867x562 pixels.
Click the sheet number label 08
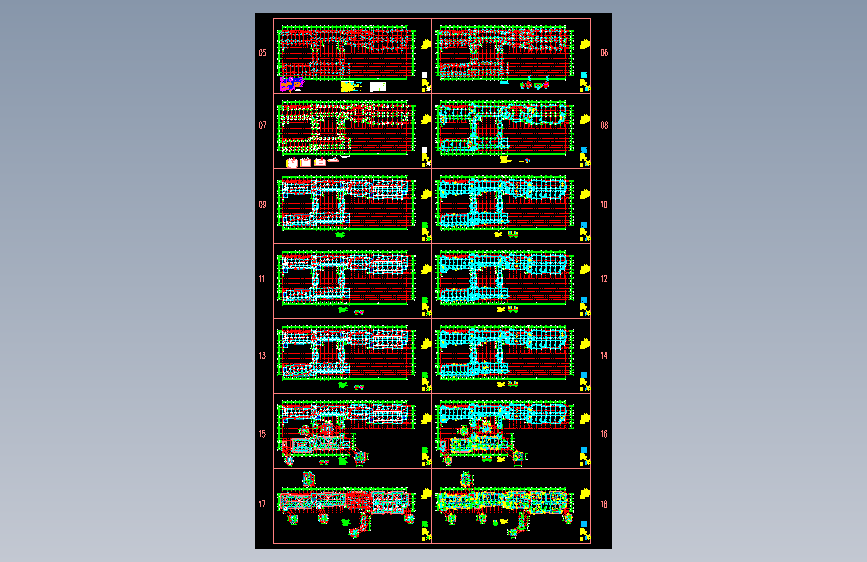click(x=604, y=125)
